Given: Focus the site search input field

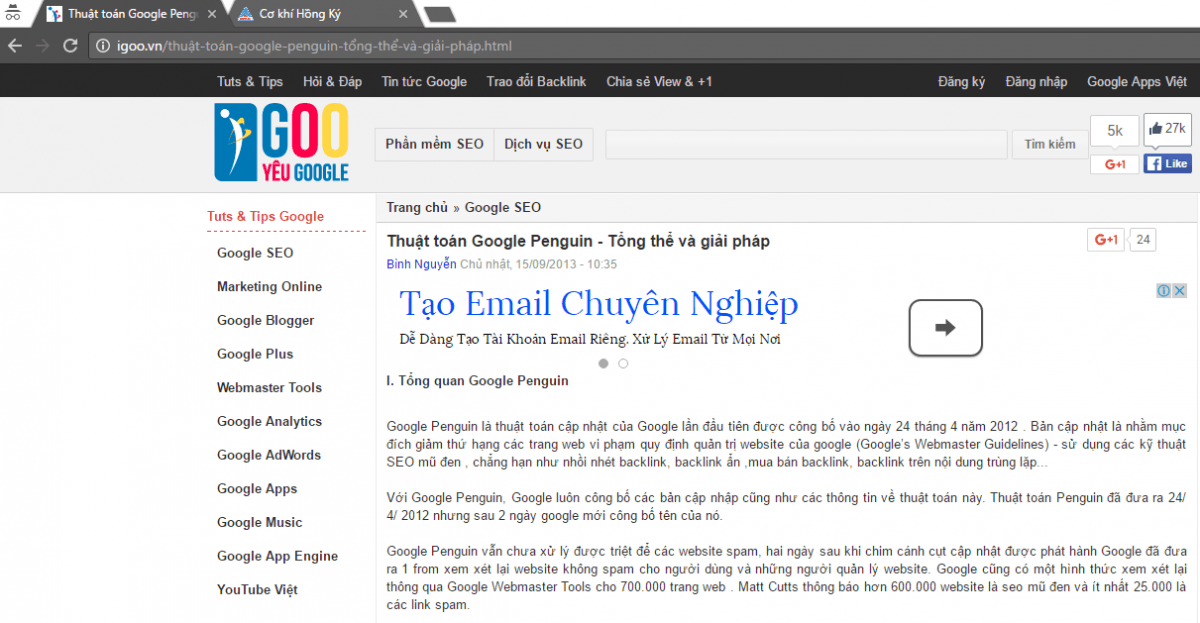Looking at the screenshot, I should point(806,144).
